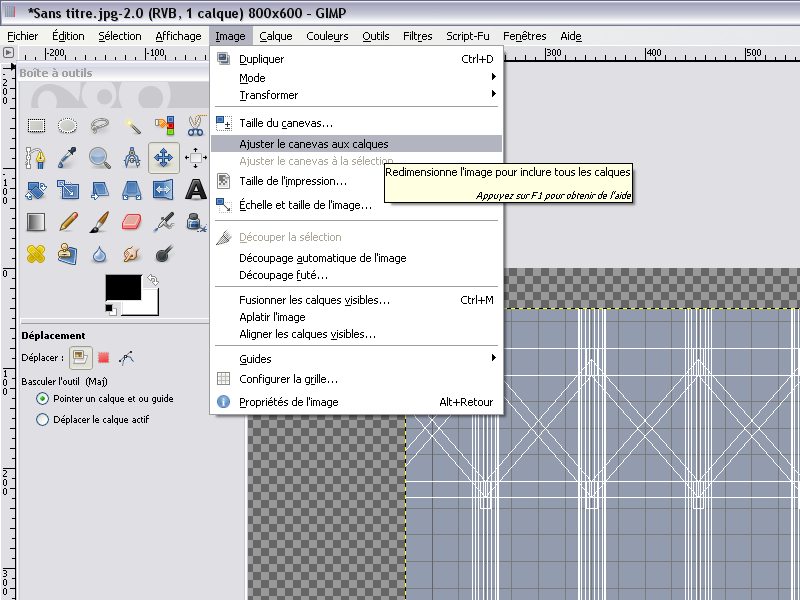The image size is (800, 600).
Task: Set Déplacer mode to path
Action: [127, 358]
